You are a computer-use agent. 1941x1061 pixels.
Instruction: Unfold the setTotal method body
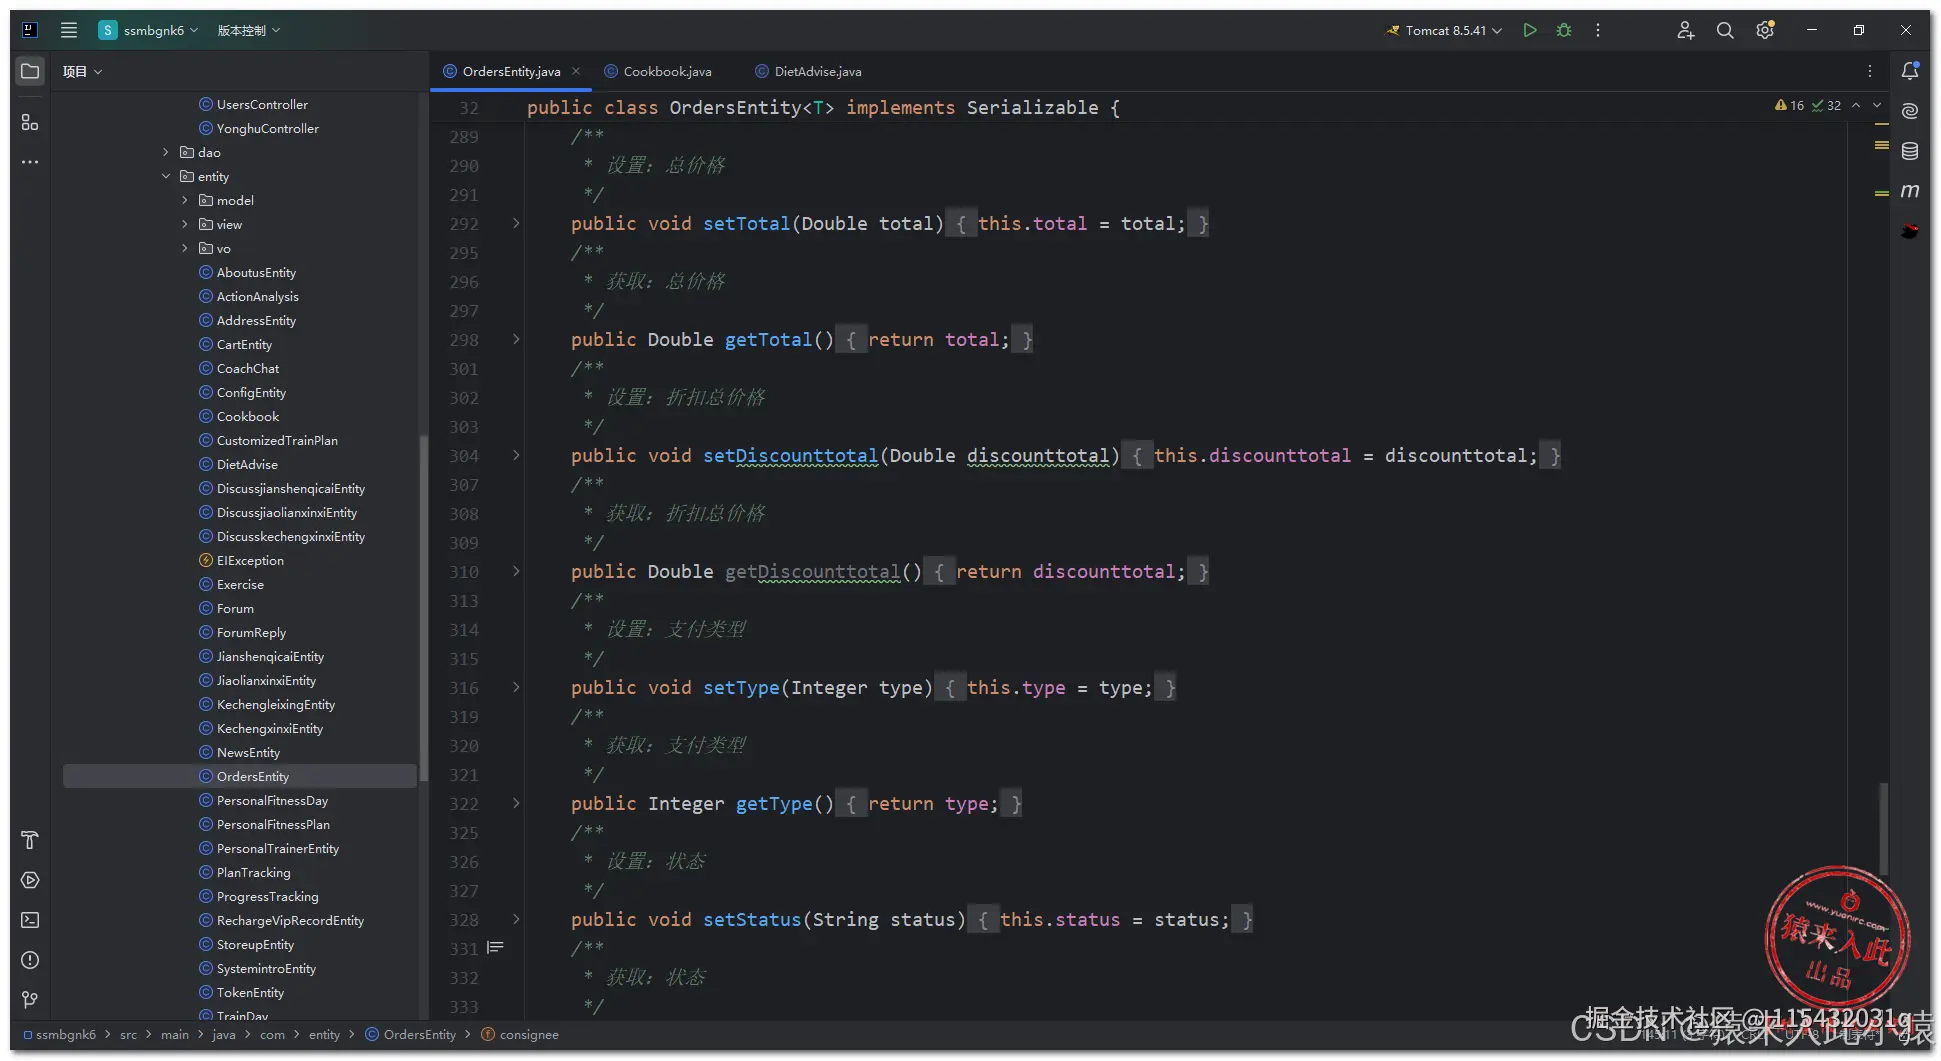click(x=516, y=223)
